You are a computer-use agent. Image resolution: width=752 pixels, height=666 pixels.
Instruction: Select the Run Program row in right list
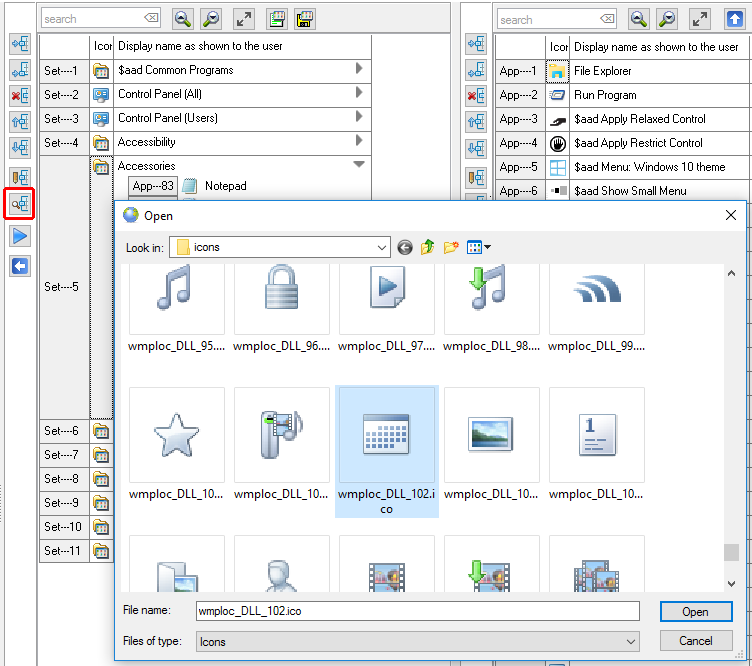[x=605, y=95]
